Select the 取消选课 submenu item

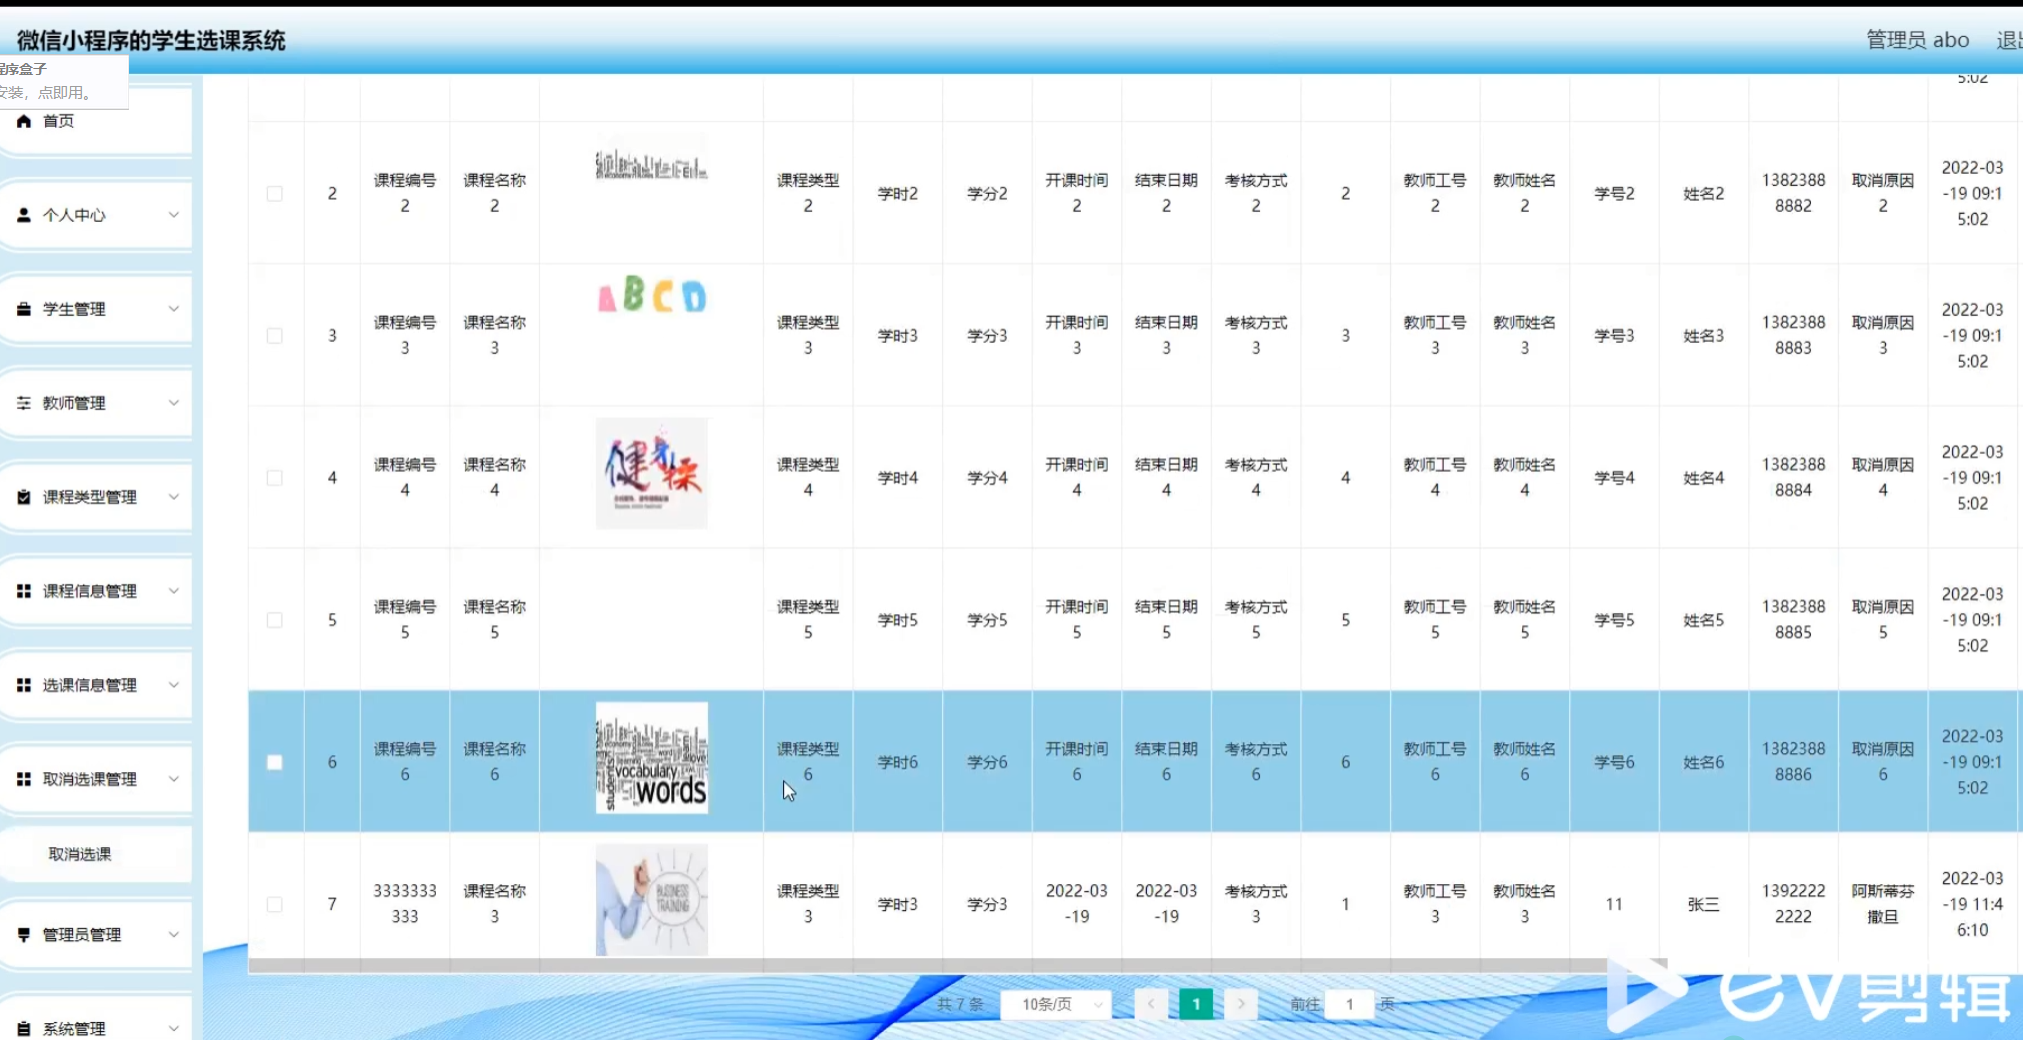point(96,854)
